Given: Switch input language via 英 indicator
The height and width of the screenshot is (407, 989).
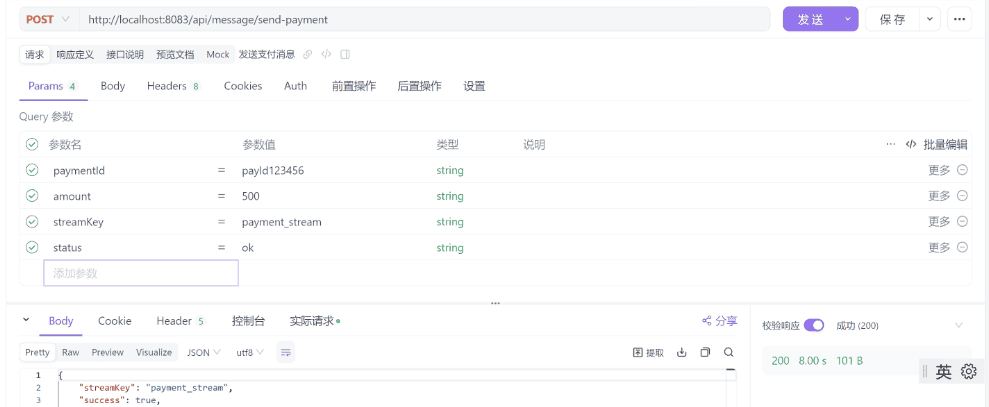Looking at the screenshot, I should [944, 372].
